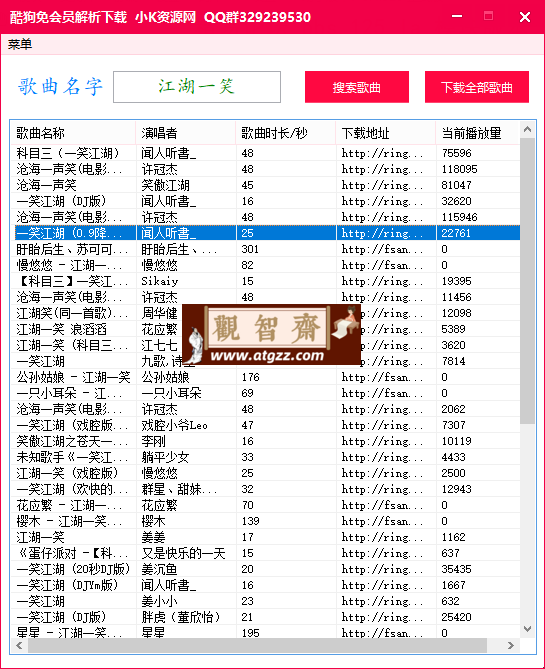Sort by 歌曲时长/秒 column header

click(x=286, y=133)
